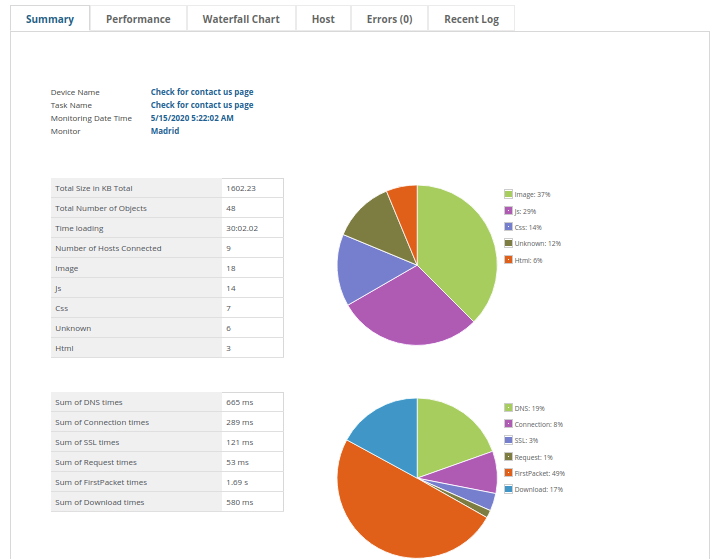Screen dimensions: 718x559
Task: Click the Css 14% legend swatch
Action: point(508,227)
